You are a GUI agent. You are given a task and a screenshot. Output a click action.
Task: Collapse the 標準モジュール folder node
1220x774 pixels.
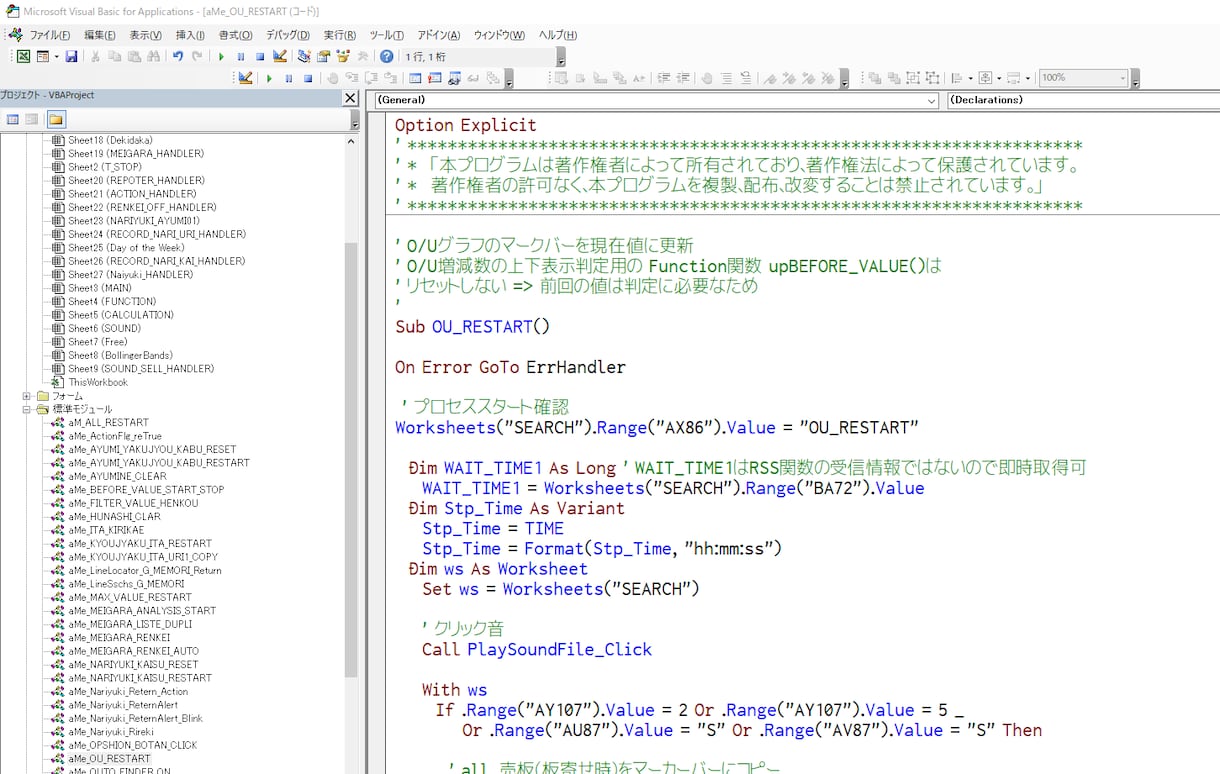pyautogui.click(x=27, y=409)
